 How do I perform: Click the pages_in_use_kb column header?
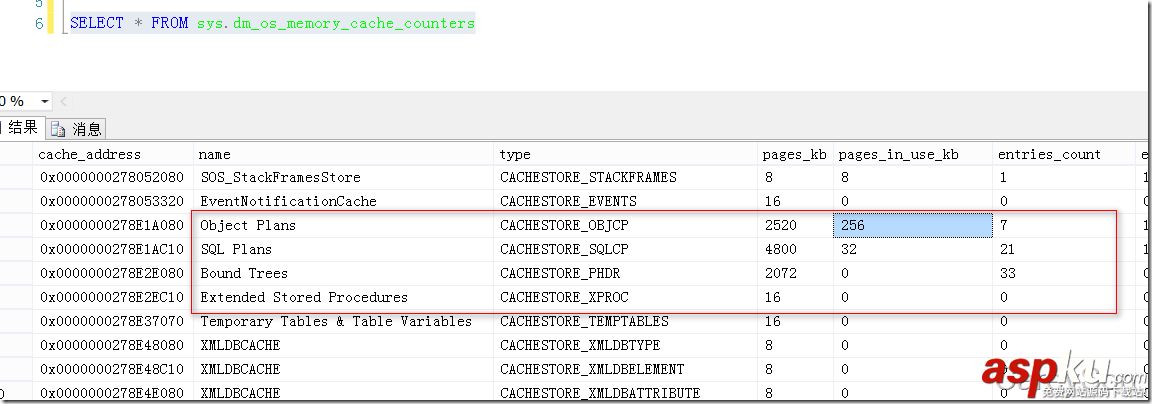point(898,154)
